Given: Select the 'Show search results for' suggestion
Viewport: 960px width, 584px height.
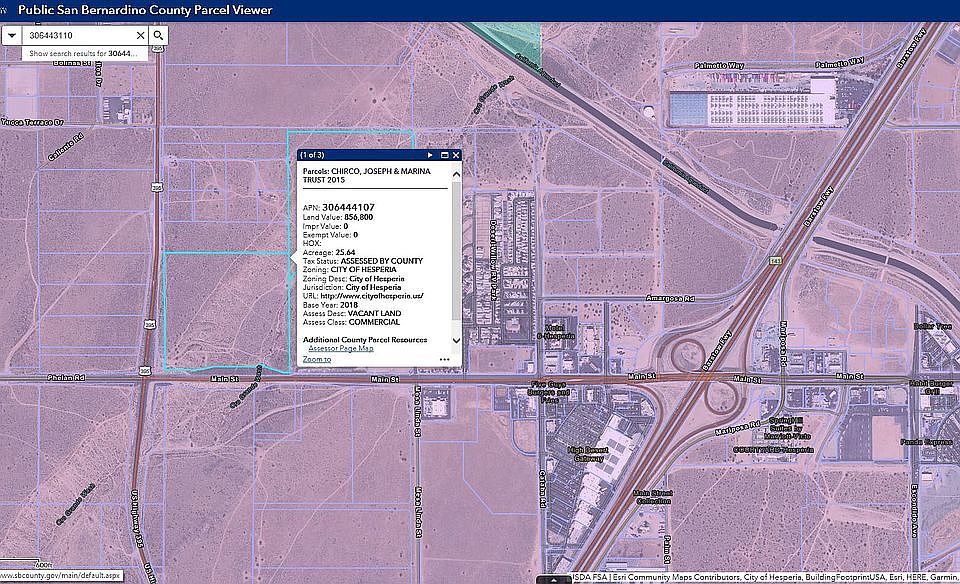Looking at the screenshot, I should pos(84,53).
